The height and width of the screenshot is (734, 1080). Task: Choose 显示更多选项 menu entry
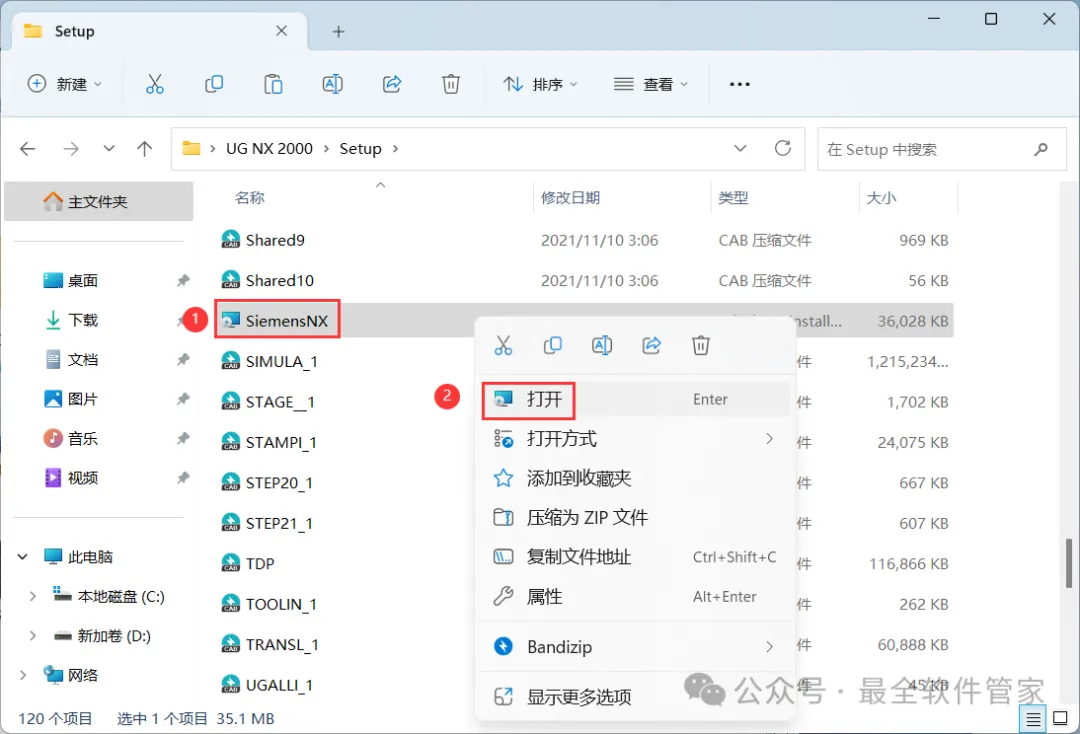(x=635, y=697)
